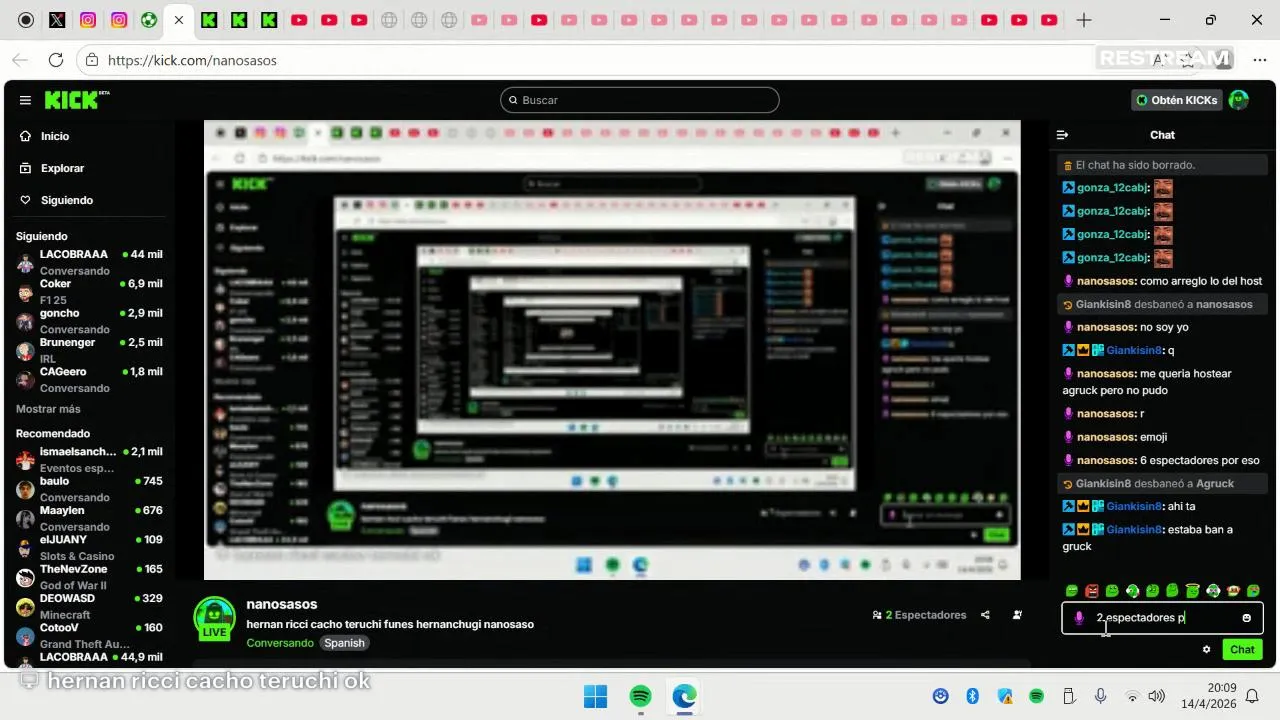This screenshot has height=720, width=1280.
Task: Click the Obtén KICKs button
Action: pos(1177,100)
